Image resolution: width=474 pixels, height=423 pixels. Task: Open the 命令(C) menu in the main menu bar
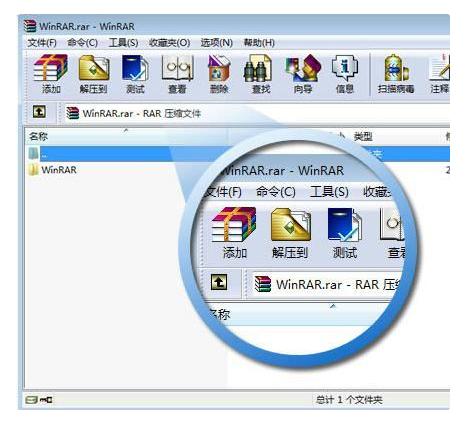82,43
